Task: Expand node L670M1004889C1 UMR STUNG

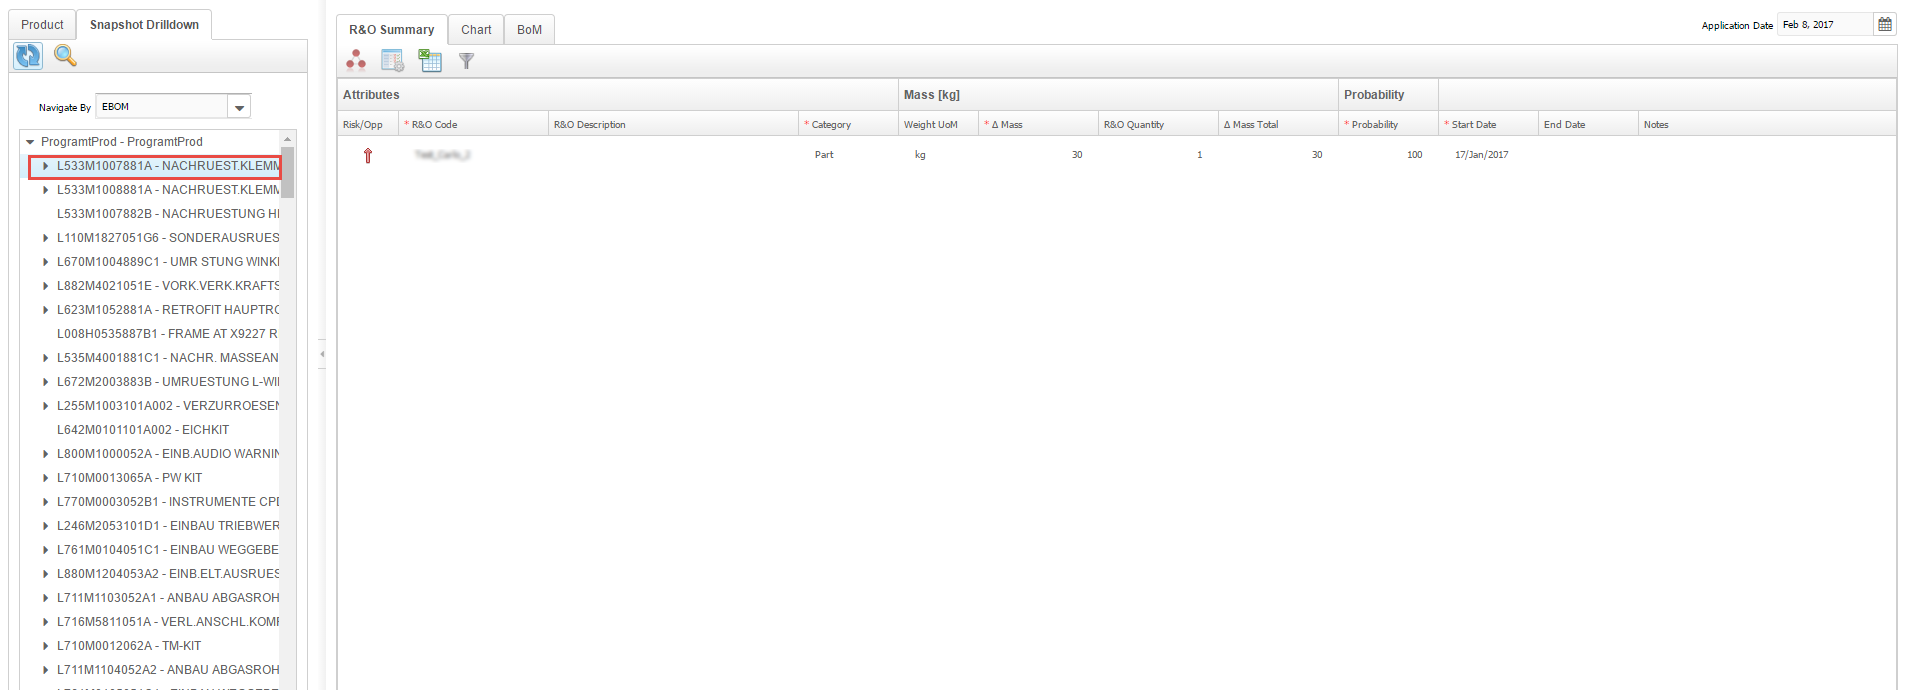Action: (x=46, y=262)
